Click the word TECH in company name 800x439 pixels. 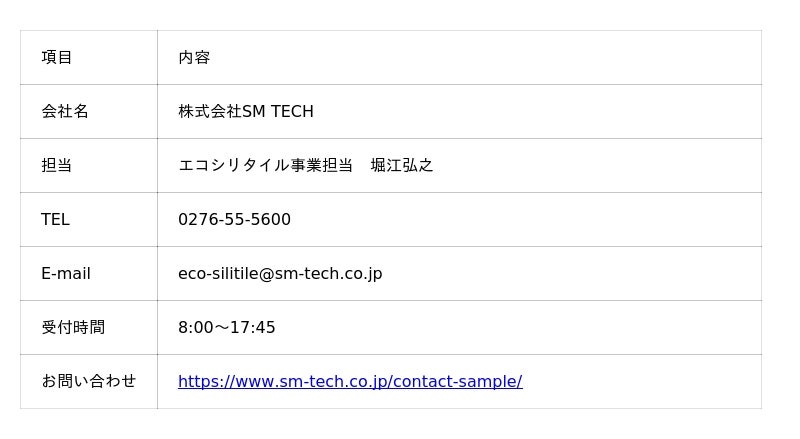pyautogui.click(x=292, y=111)
